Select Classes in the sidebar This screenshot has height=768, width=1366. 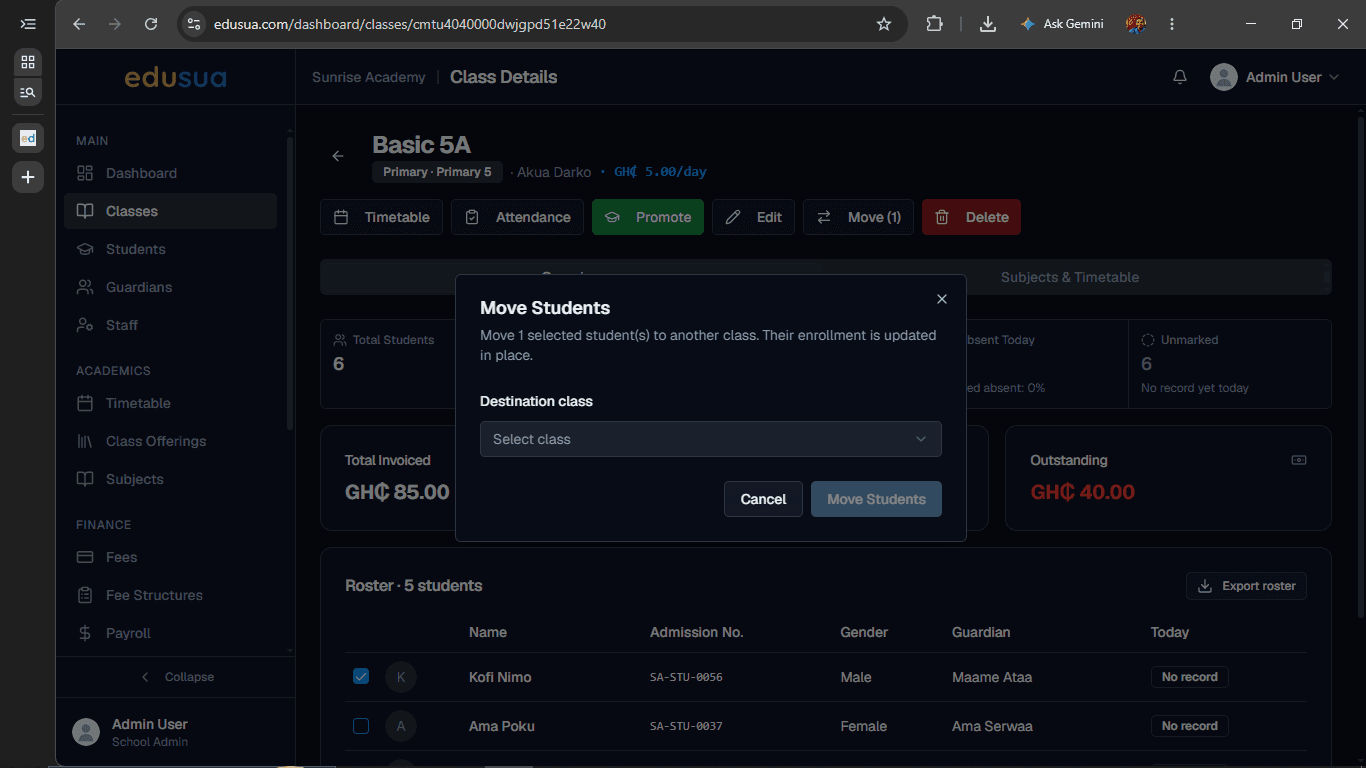(170, 211)
